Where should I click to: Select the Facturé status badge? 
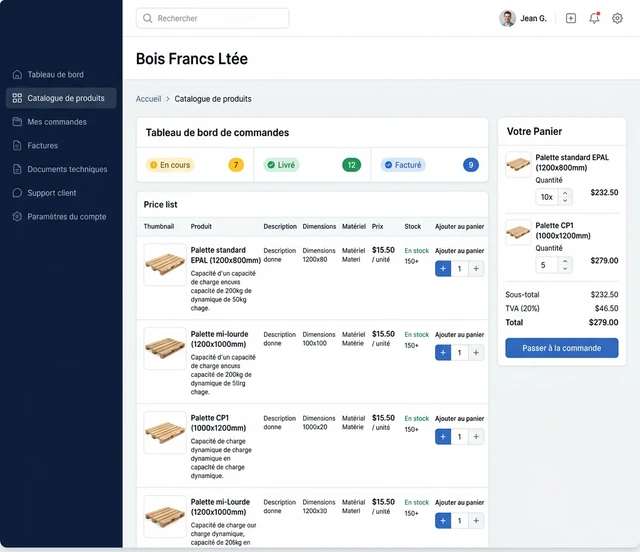pos(403,165)
